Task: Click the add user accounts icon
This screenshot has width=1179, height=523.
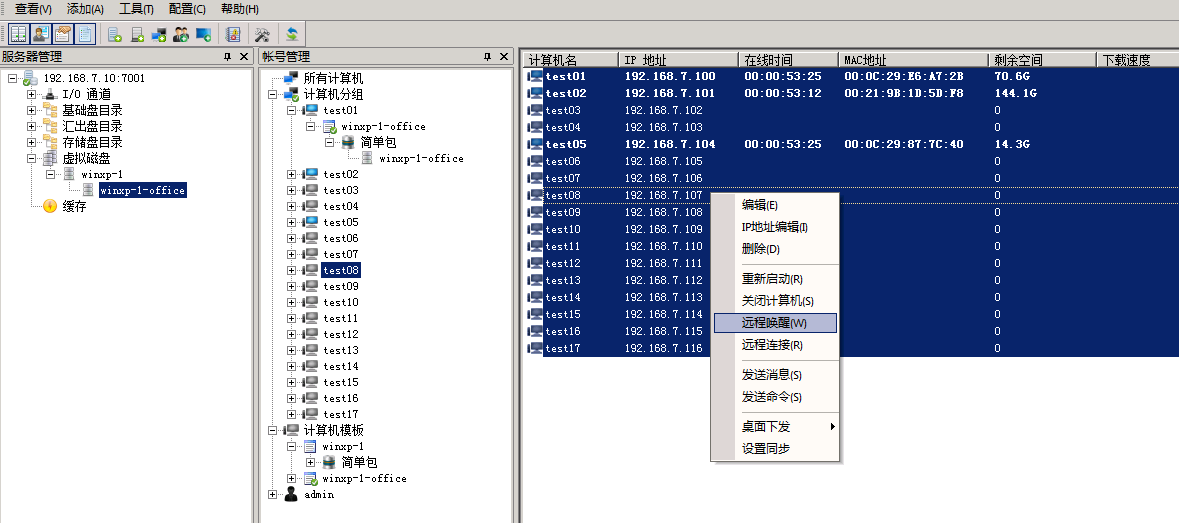Action: pos(181,34)
